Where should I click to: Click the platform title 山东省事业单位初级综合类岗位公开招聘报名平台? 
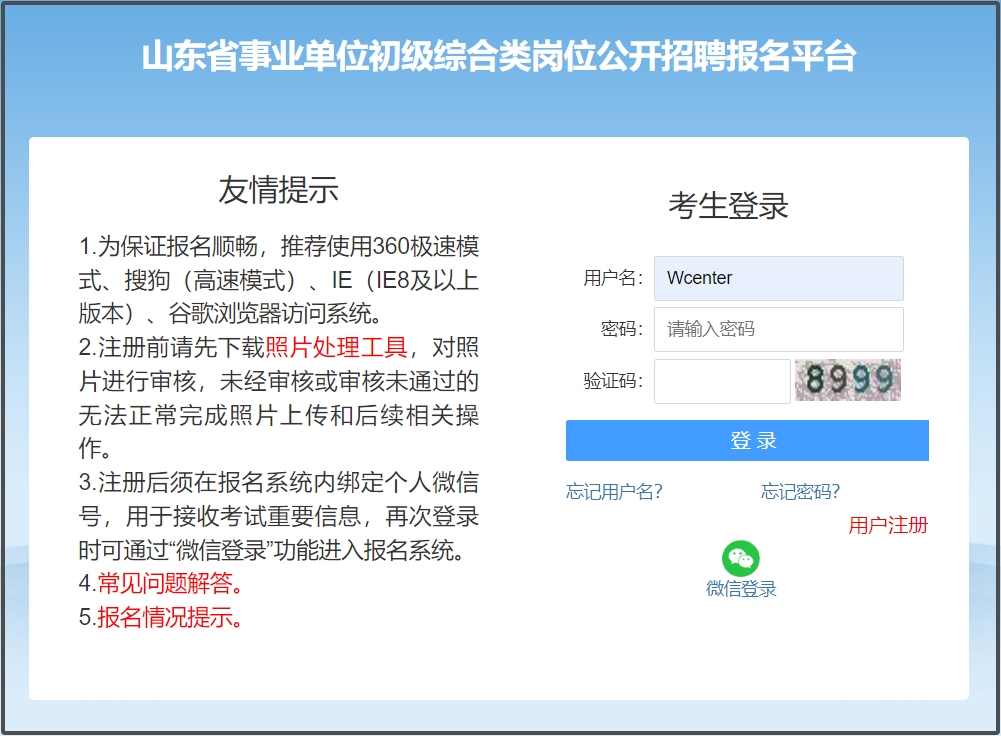499,56
